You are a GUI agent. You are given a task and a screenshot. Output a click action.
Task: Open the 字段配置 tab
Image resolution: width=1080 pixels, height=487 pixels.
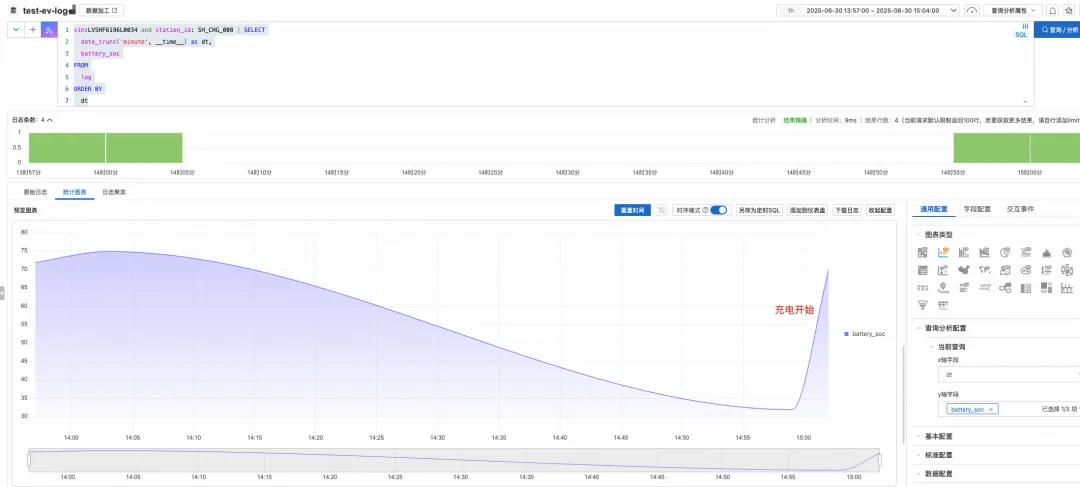point(977,209)
